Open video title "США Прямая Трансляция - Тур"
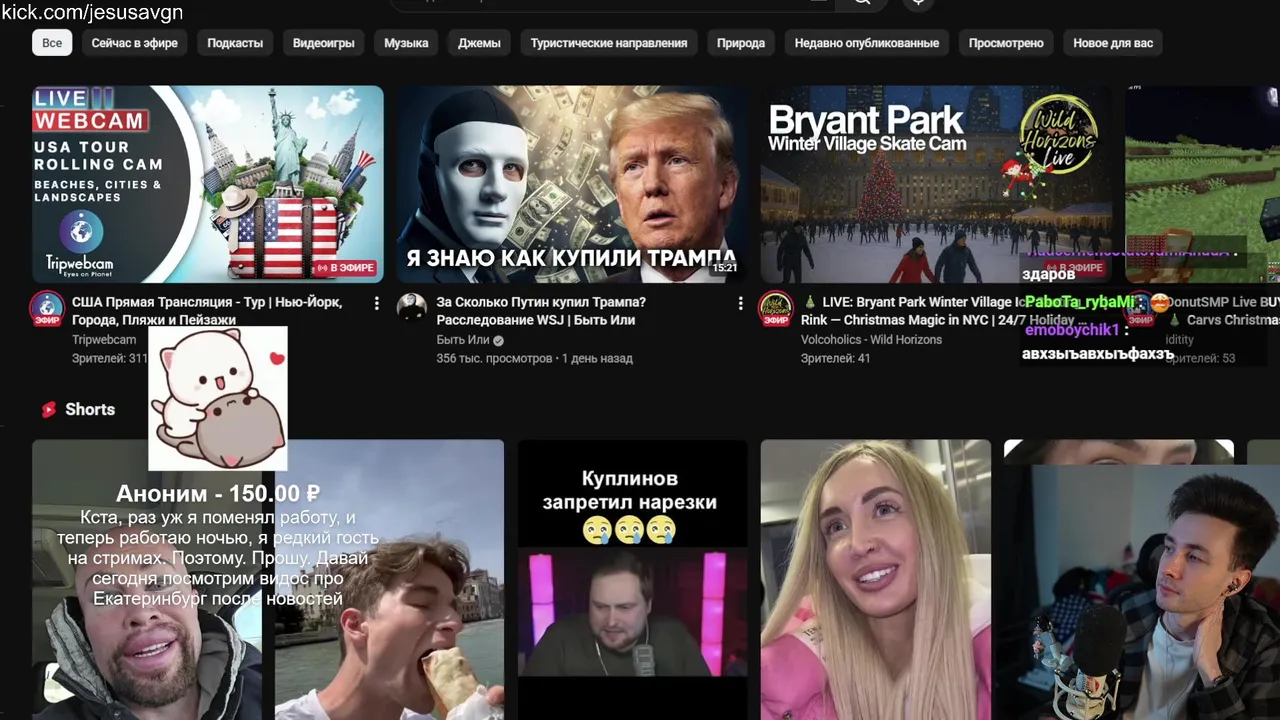 pyautogui.click(x=207, y=311)
